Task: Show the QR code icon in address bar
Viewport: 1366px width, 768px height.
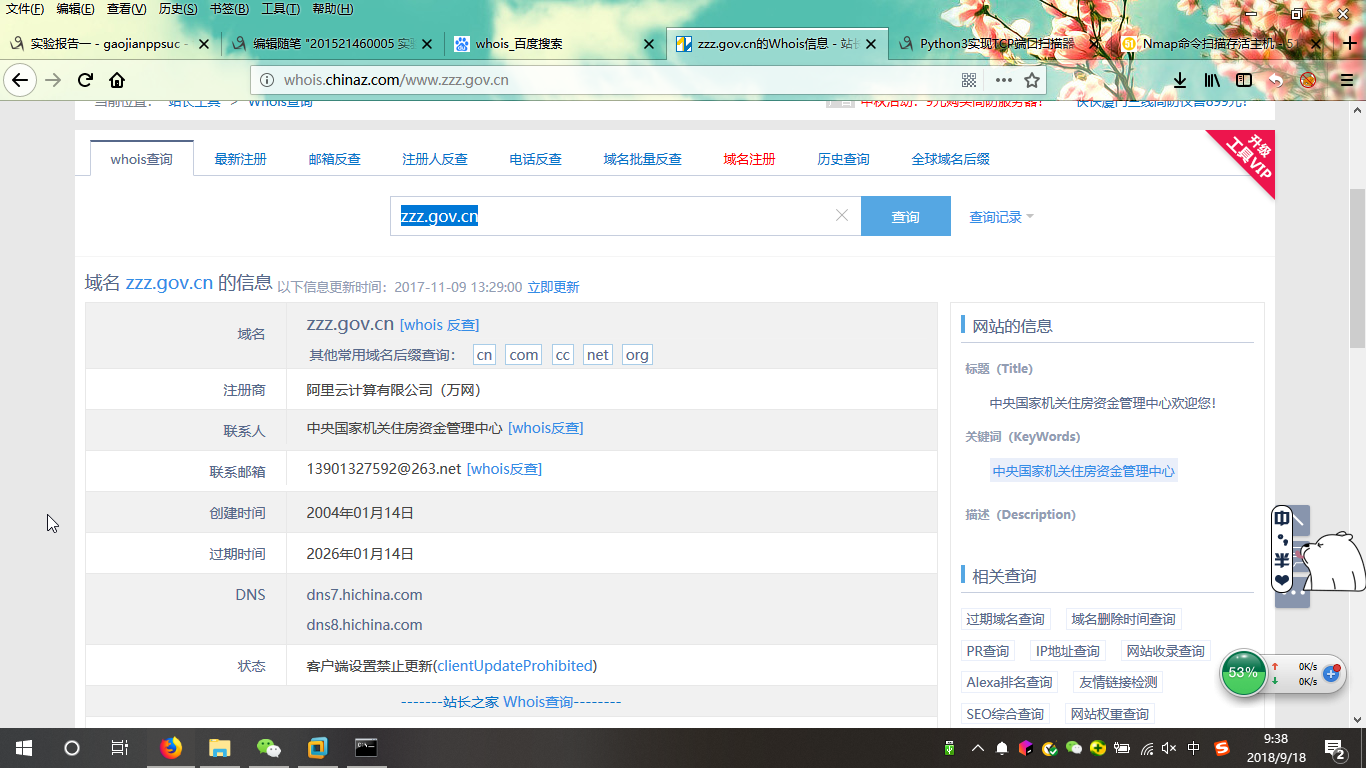Action: point(969,80)
